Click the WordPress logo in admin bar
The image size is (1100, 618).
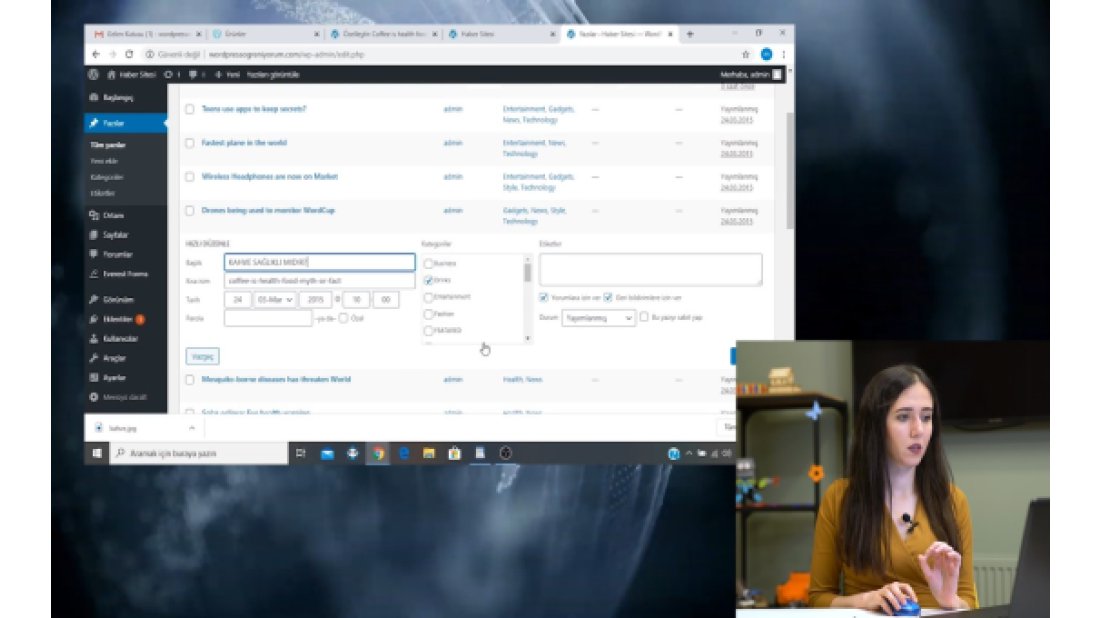click(x=93, y=74)
